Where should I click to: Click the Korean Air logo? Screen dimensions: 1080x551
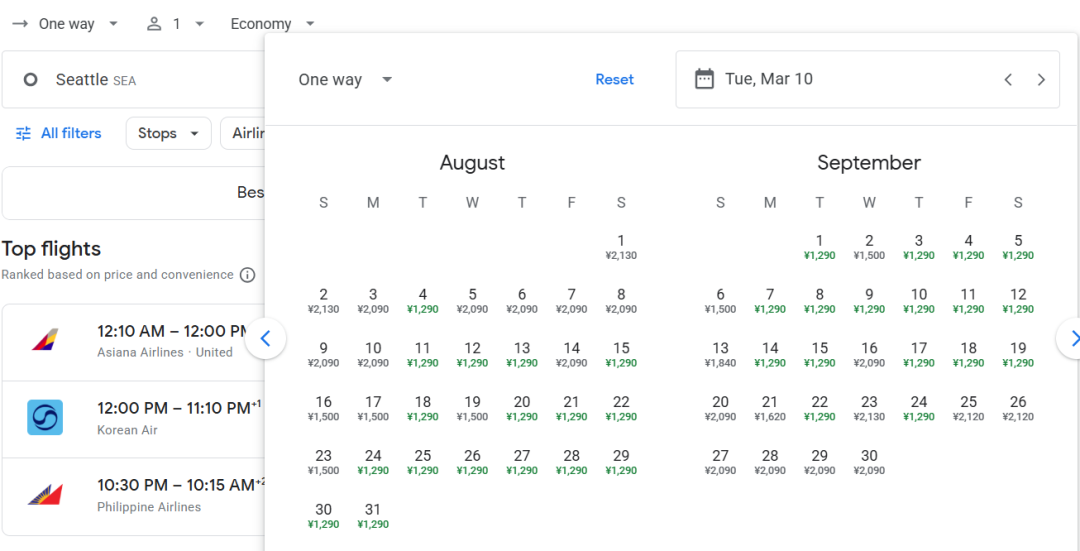(x=45, y=417)
